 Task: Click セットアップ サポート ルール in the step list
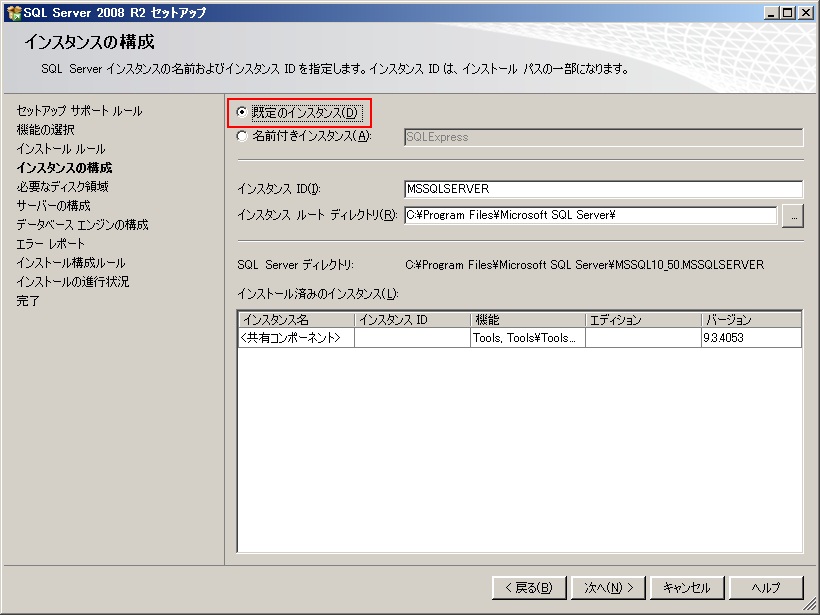[79, 111]
